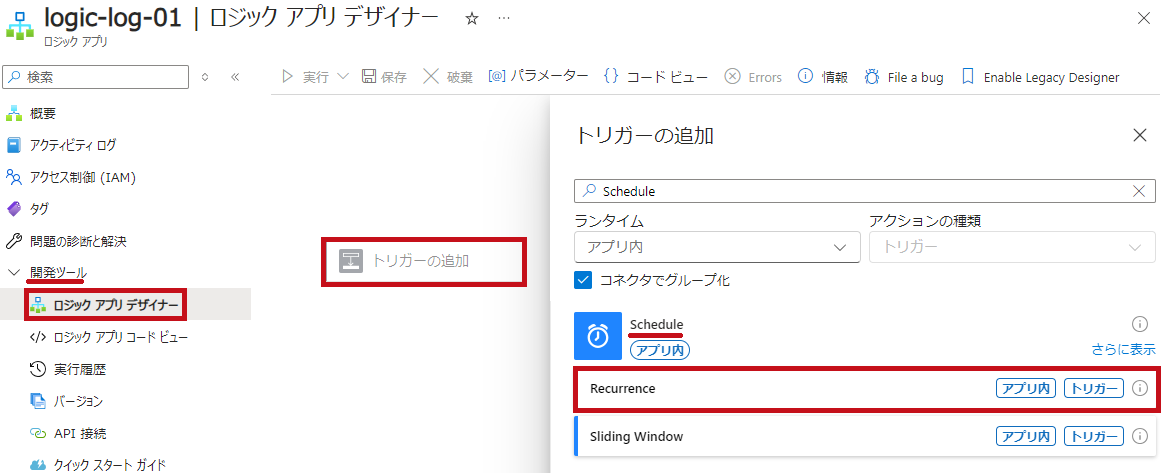Switch to コード ビュー from toolbar
Viewport: 1162px width, 473px height.
656,77
